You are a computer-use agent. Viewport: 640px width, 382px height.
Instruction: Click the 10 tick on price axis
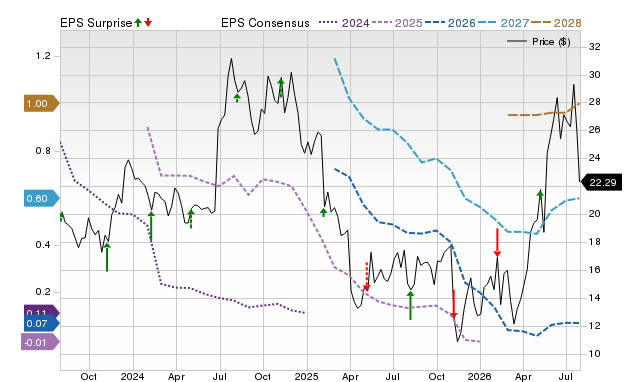point(595,354)
